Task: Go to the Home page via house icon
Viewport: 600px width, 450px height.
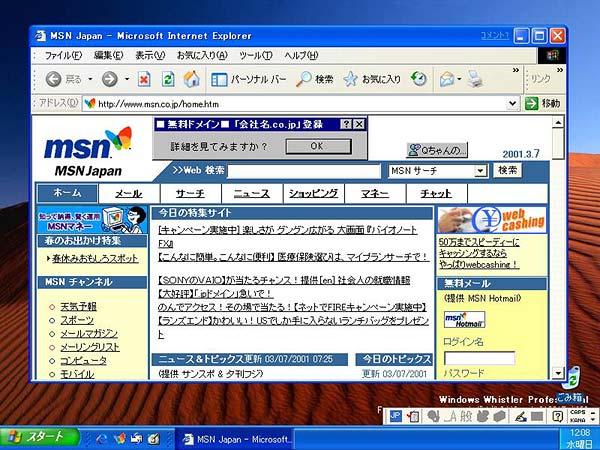Action: [191, 79]
